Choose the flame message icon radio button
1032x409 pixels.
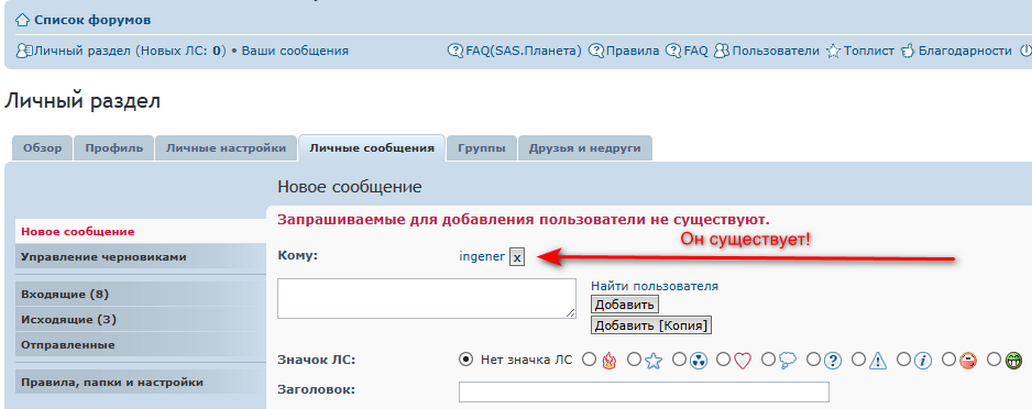point(589,359)
